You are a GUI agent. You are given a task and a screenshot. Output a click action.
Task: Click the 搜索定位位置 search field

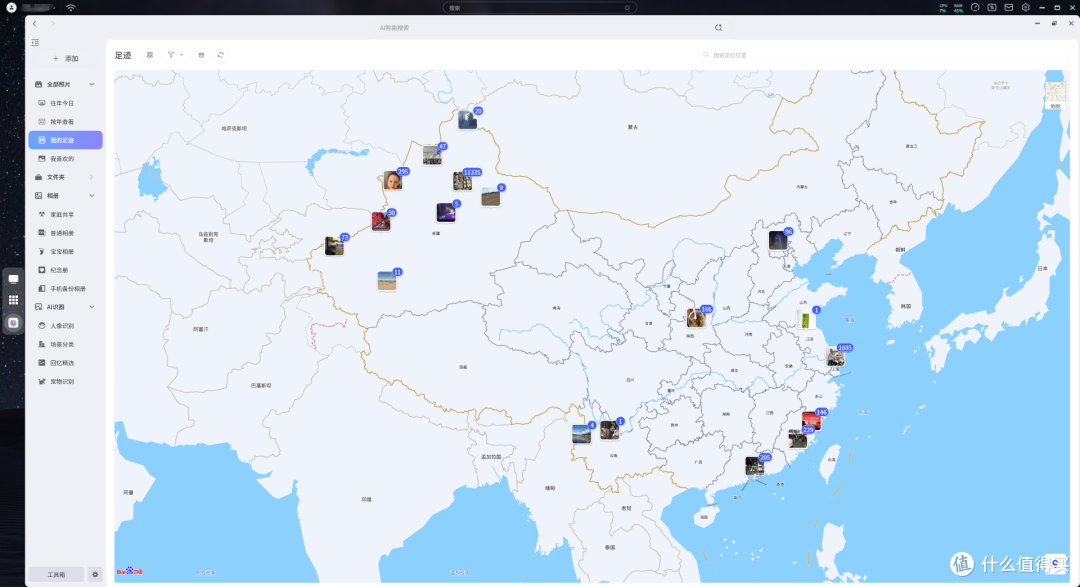click(x=882, y=55)
